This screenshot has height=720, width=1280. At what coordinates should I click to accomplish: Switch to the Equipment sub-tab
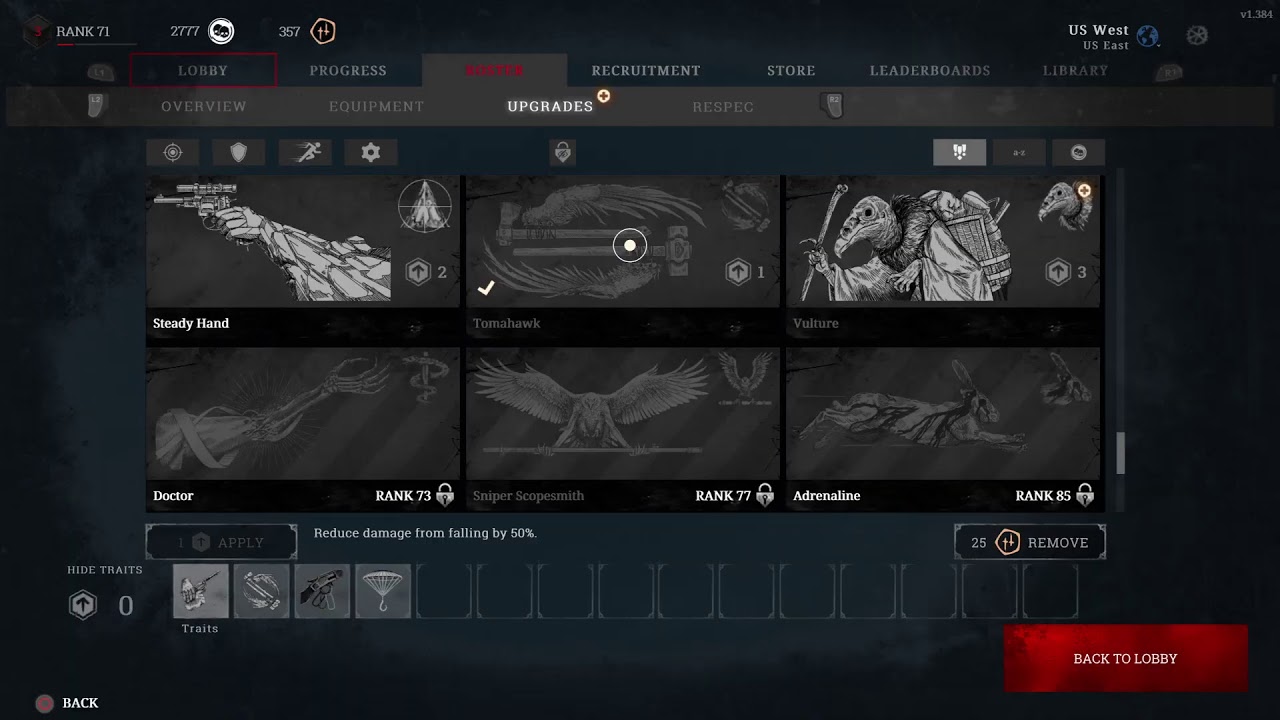[x=377, y=106]
